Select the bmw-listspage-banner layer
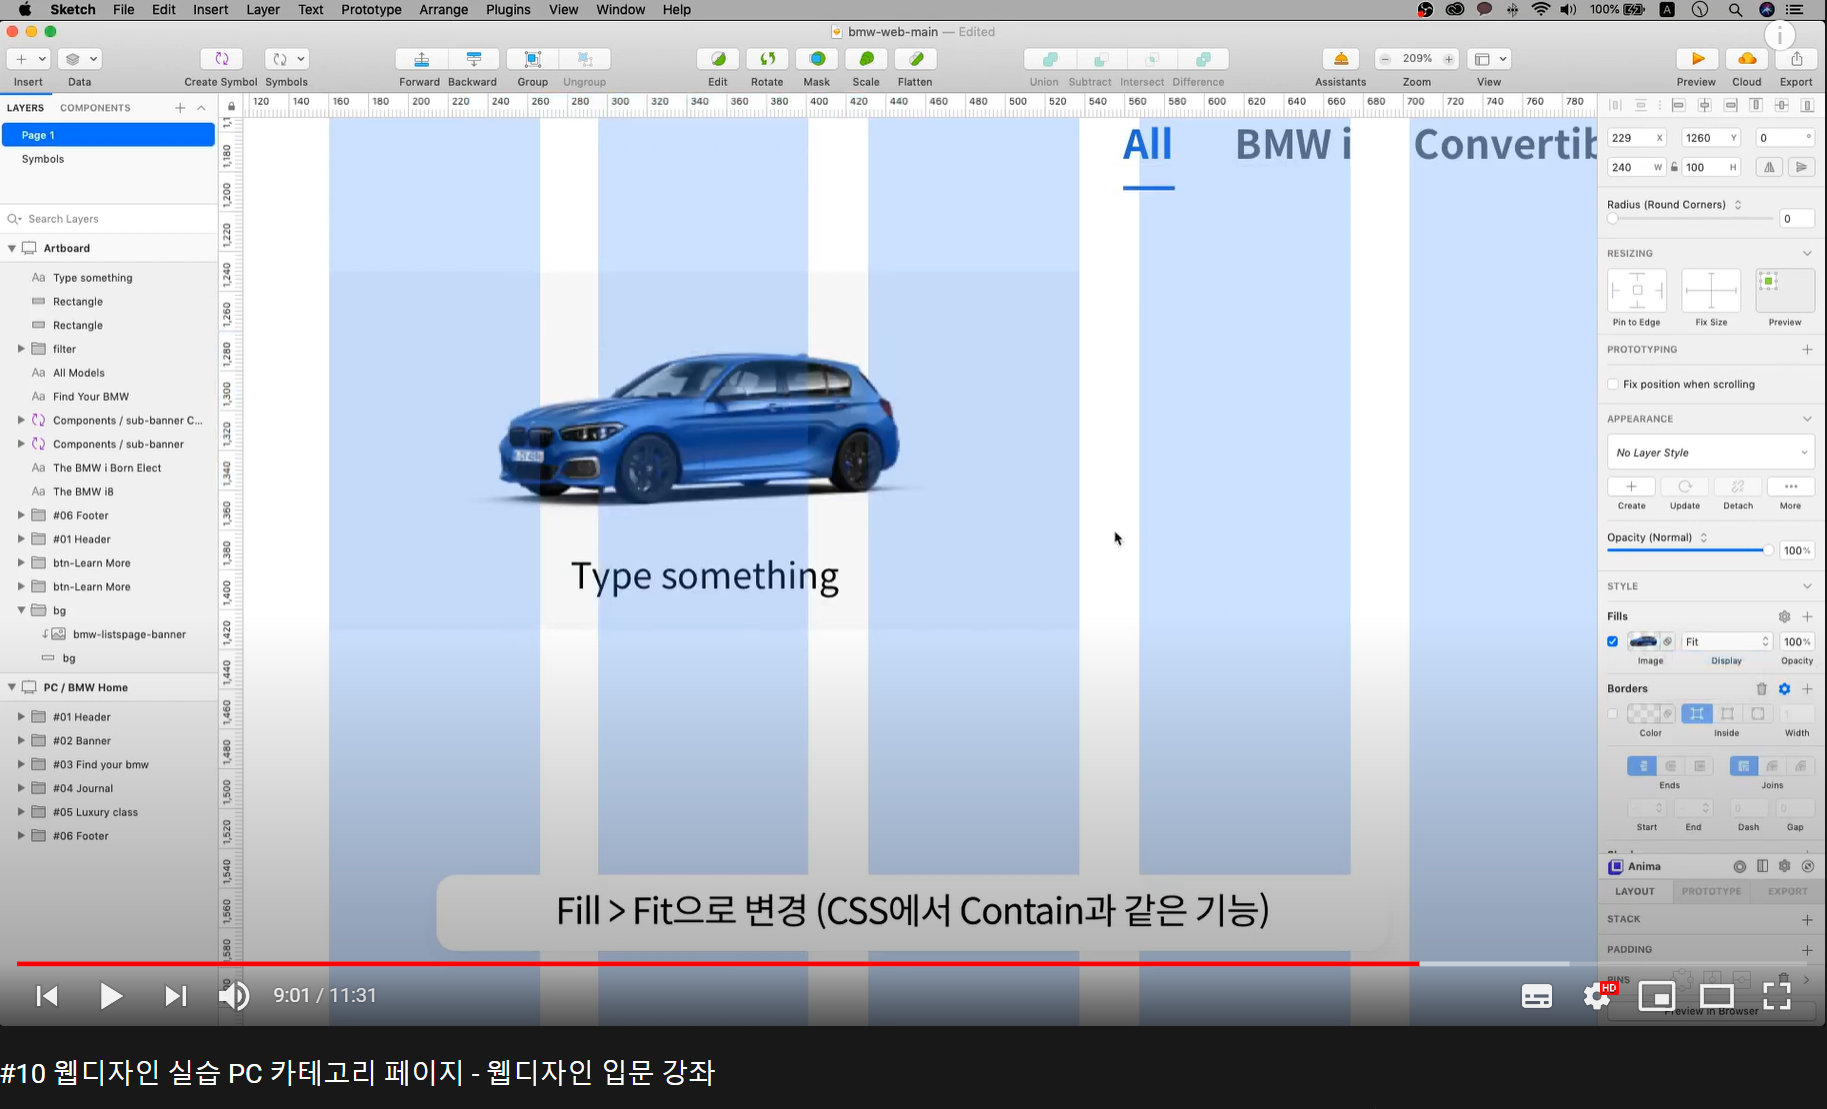 129,634
